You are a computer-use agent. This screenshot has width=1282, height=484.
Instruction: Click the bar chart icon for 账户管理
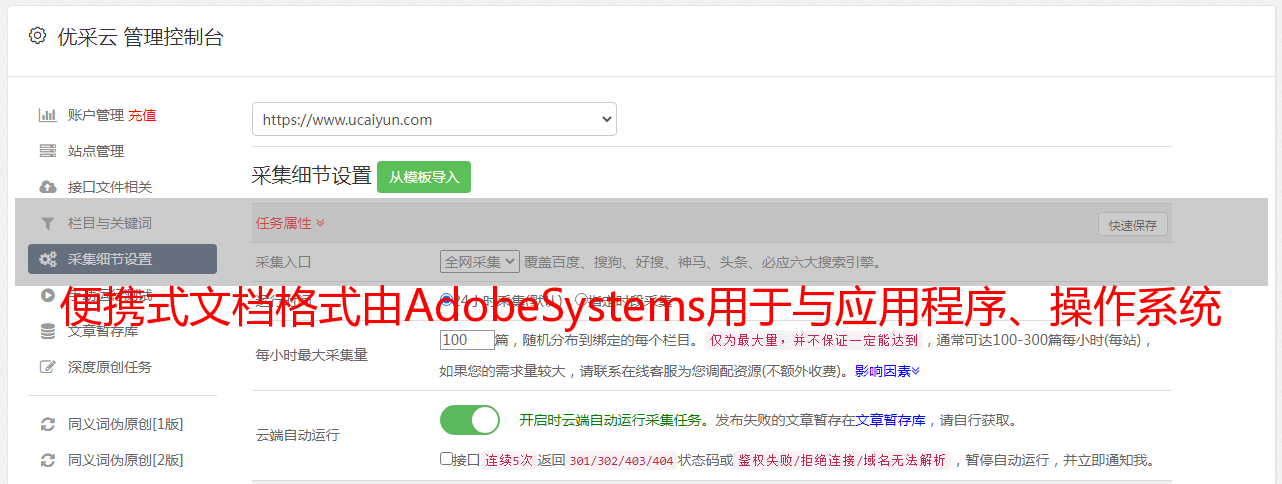point(47,115)
